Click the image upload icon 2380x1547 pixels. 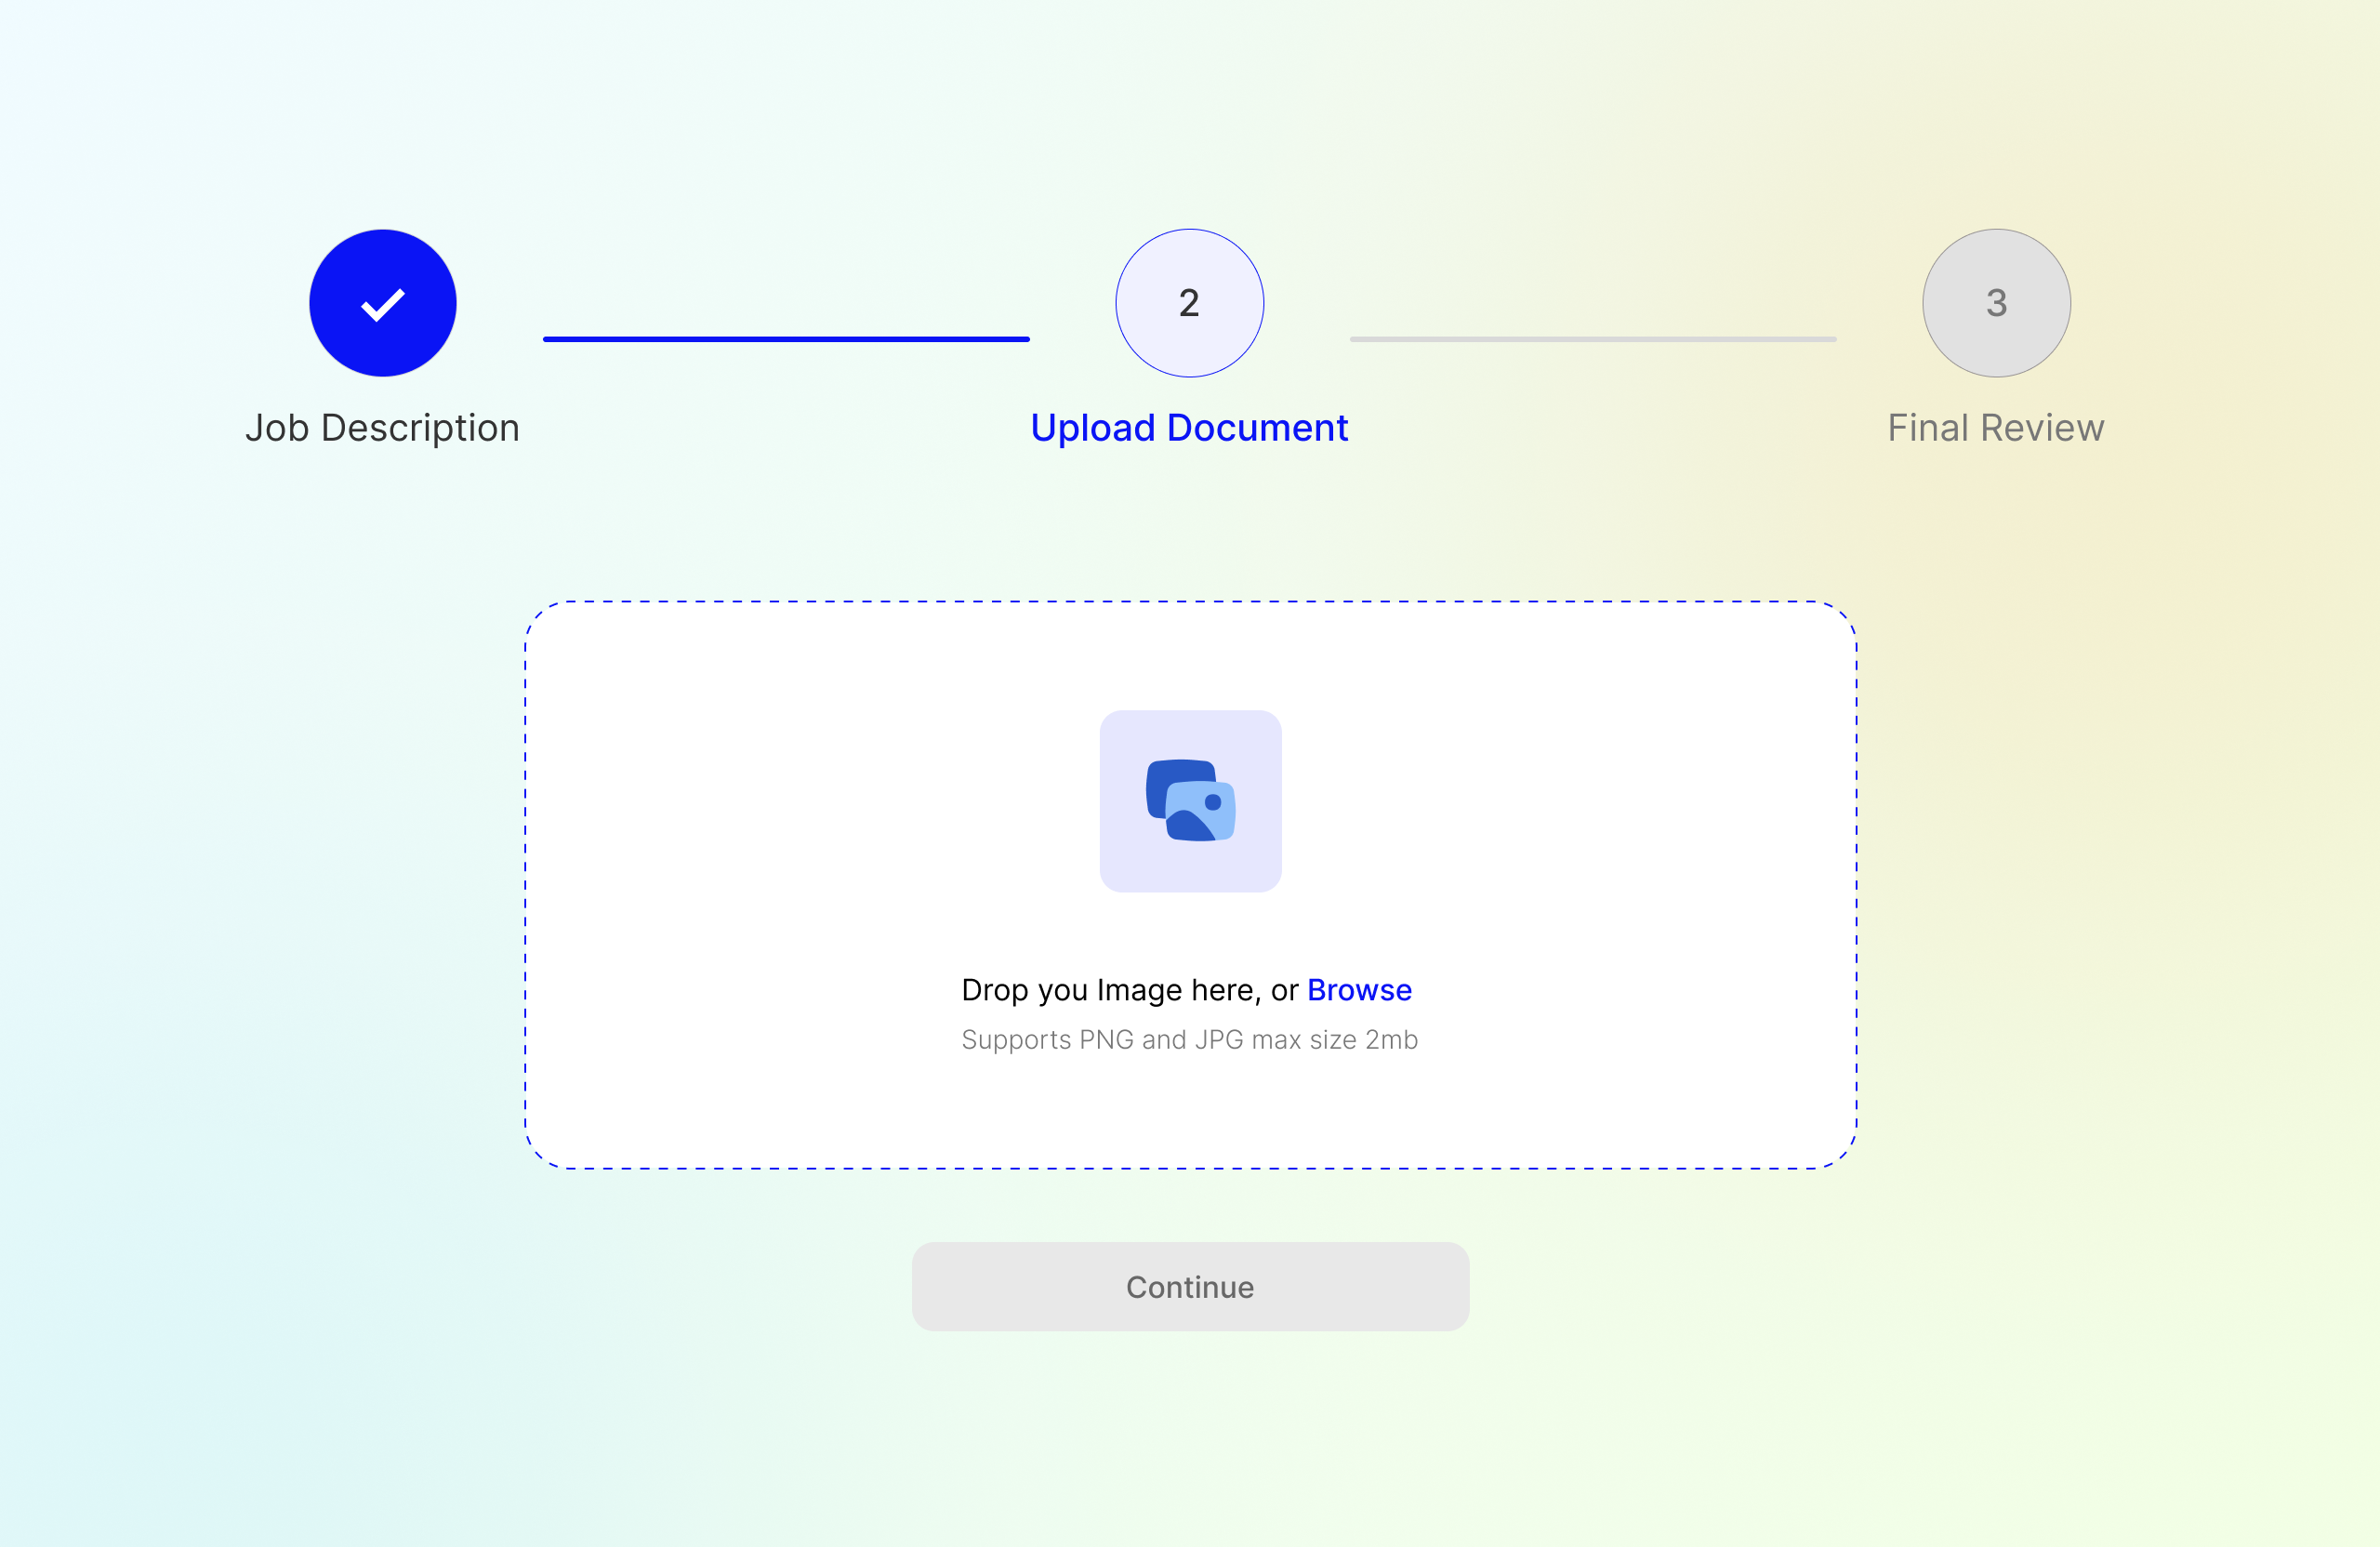click(1190, 801)
